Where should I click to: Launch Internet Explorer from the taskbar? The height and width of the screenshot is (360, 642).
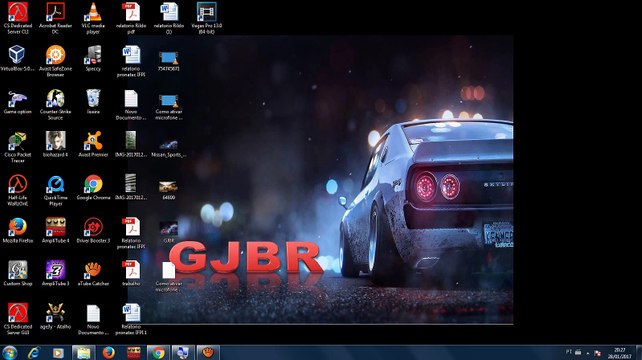click(34, 352)
